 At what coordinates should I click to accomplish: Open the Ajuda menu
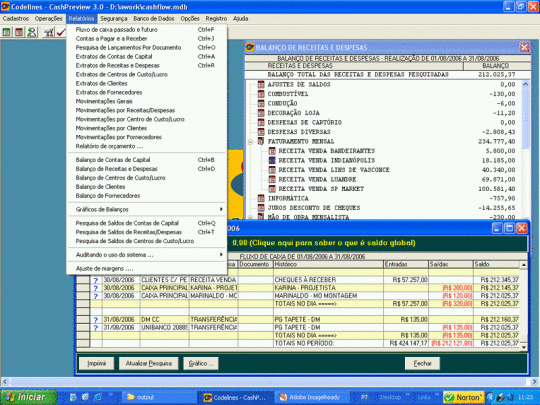click(x=240, y=19)
